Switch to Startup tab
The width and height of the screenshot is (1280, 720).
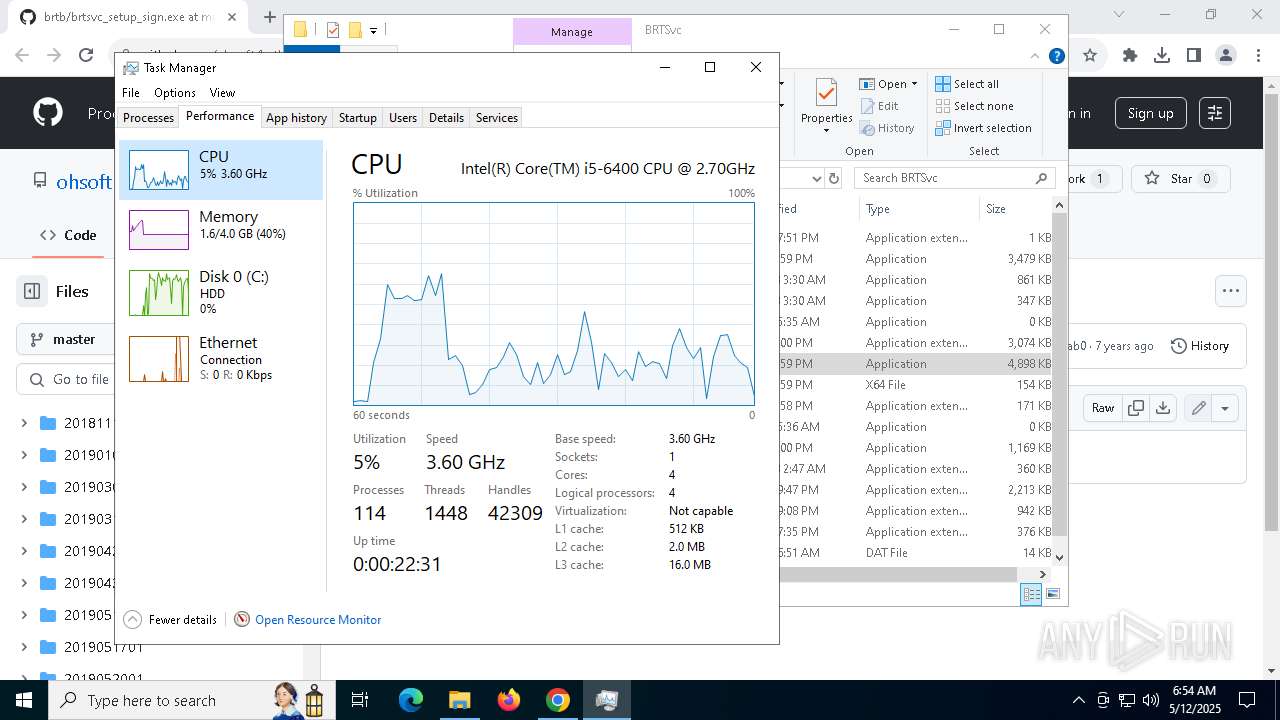357,117
